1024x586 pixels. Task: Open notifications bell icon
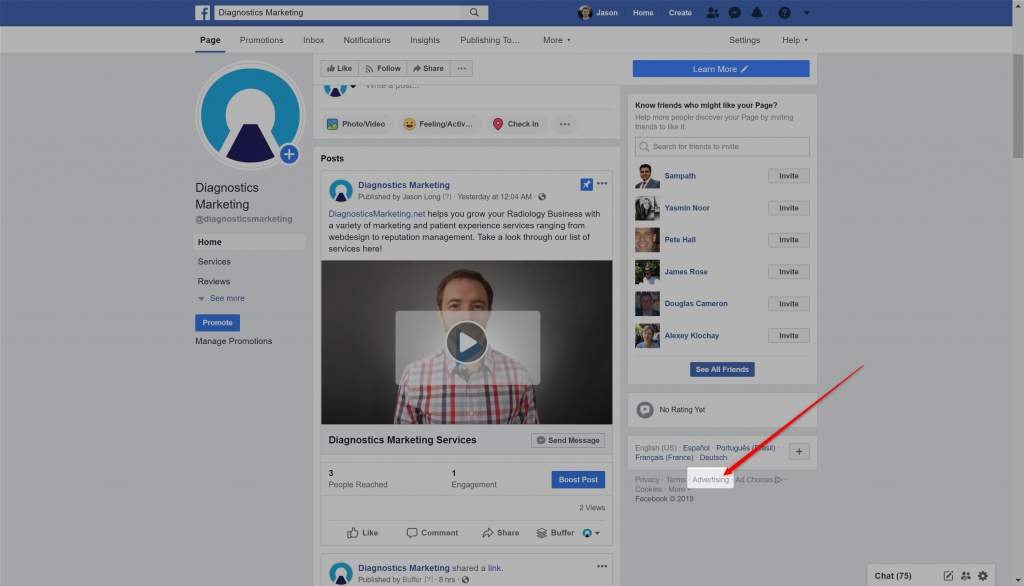[757, 12]
